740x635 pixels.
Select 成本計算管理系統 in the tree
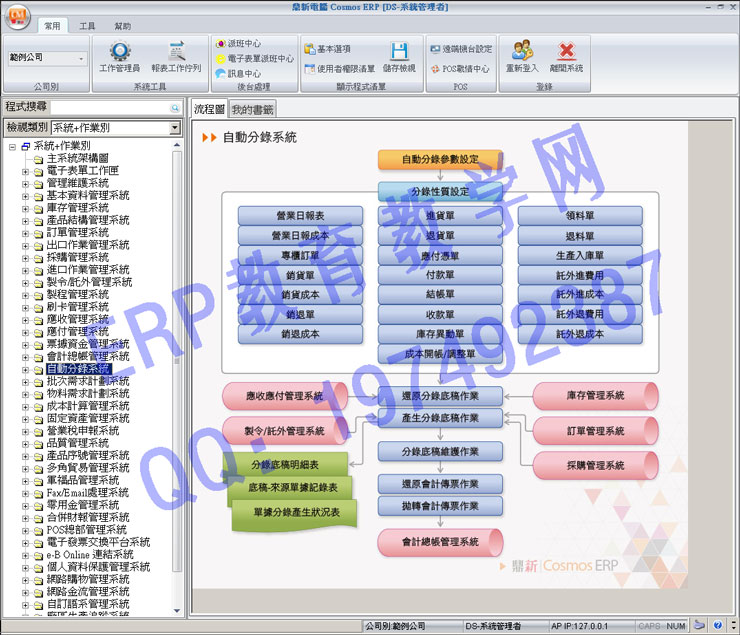(x=88, y=406)
